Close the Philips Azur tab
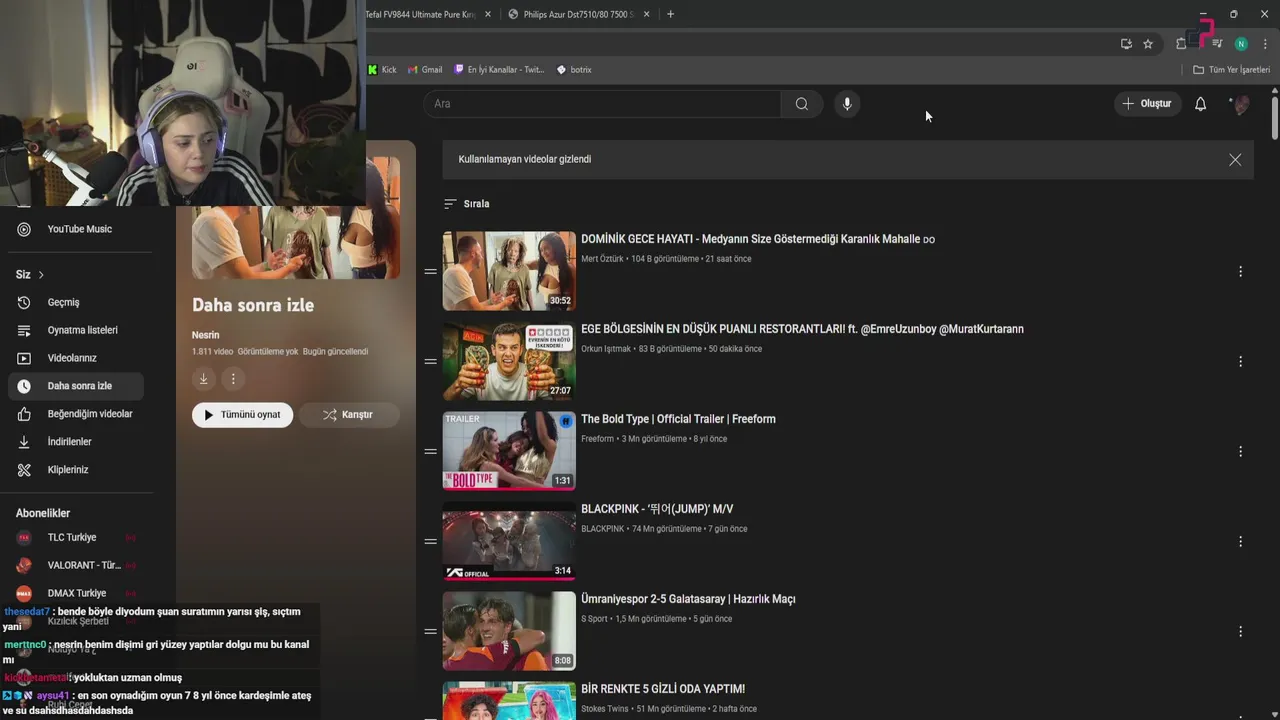 647,14
